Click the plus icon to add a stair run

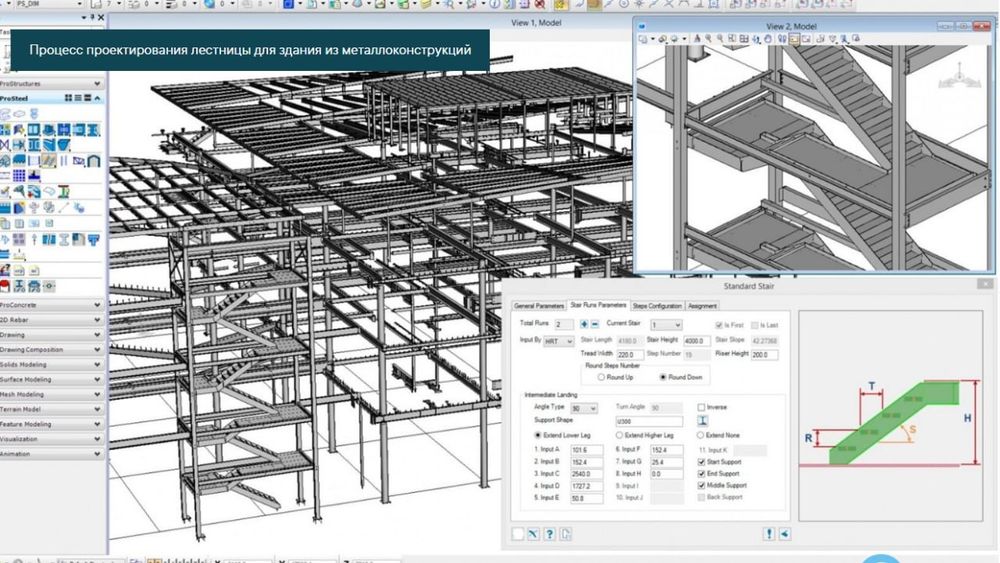[x=584, y=325]
